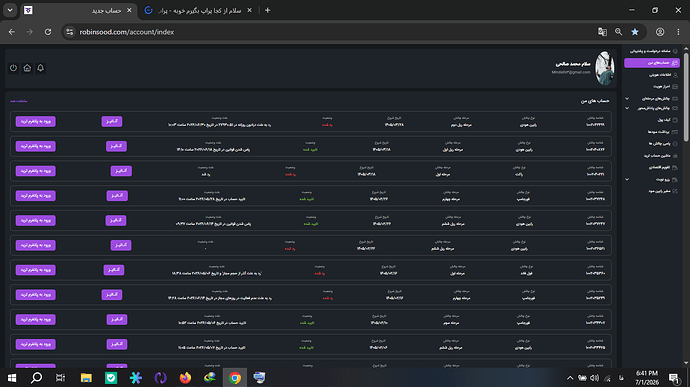690x387 pixels.
Task: Click the translate page icon
Action: coord(602,32)
